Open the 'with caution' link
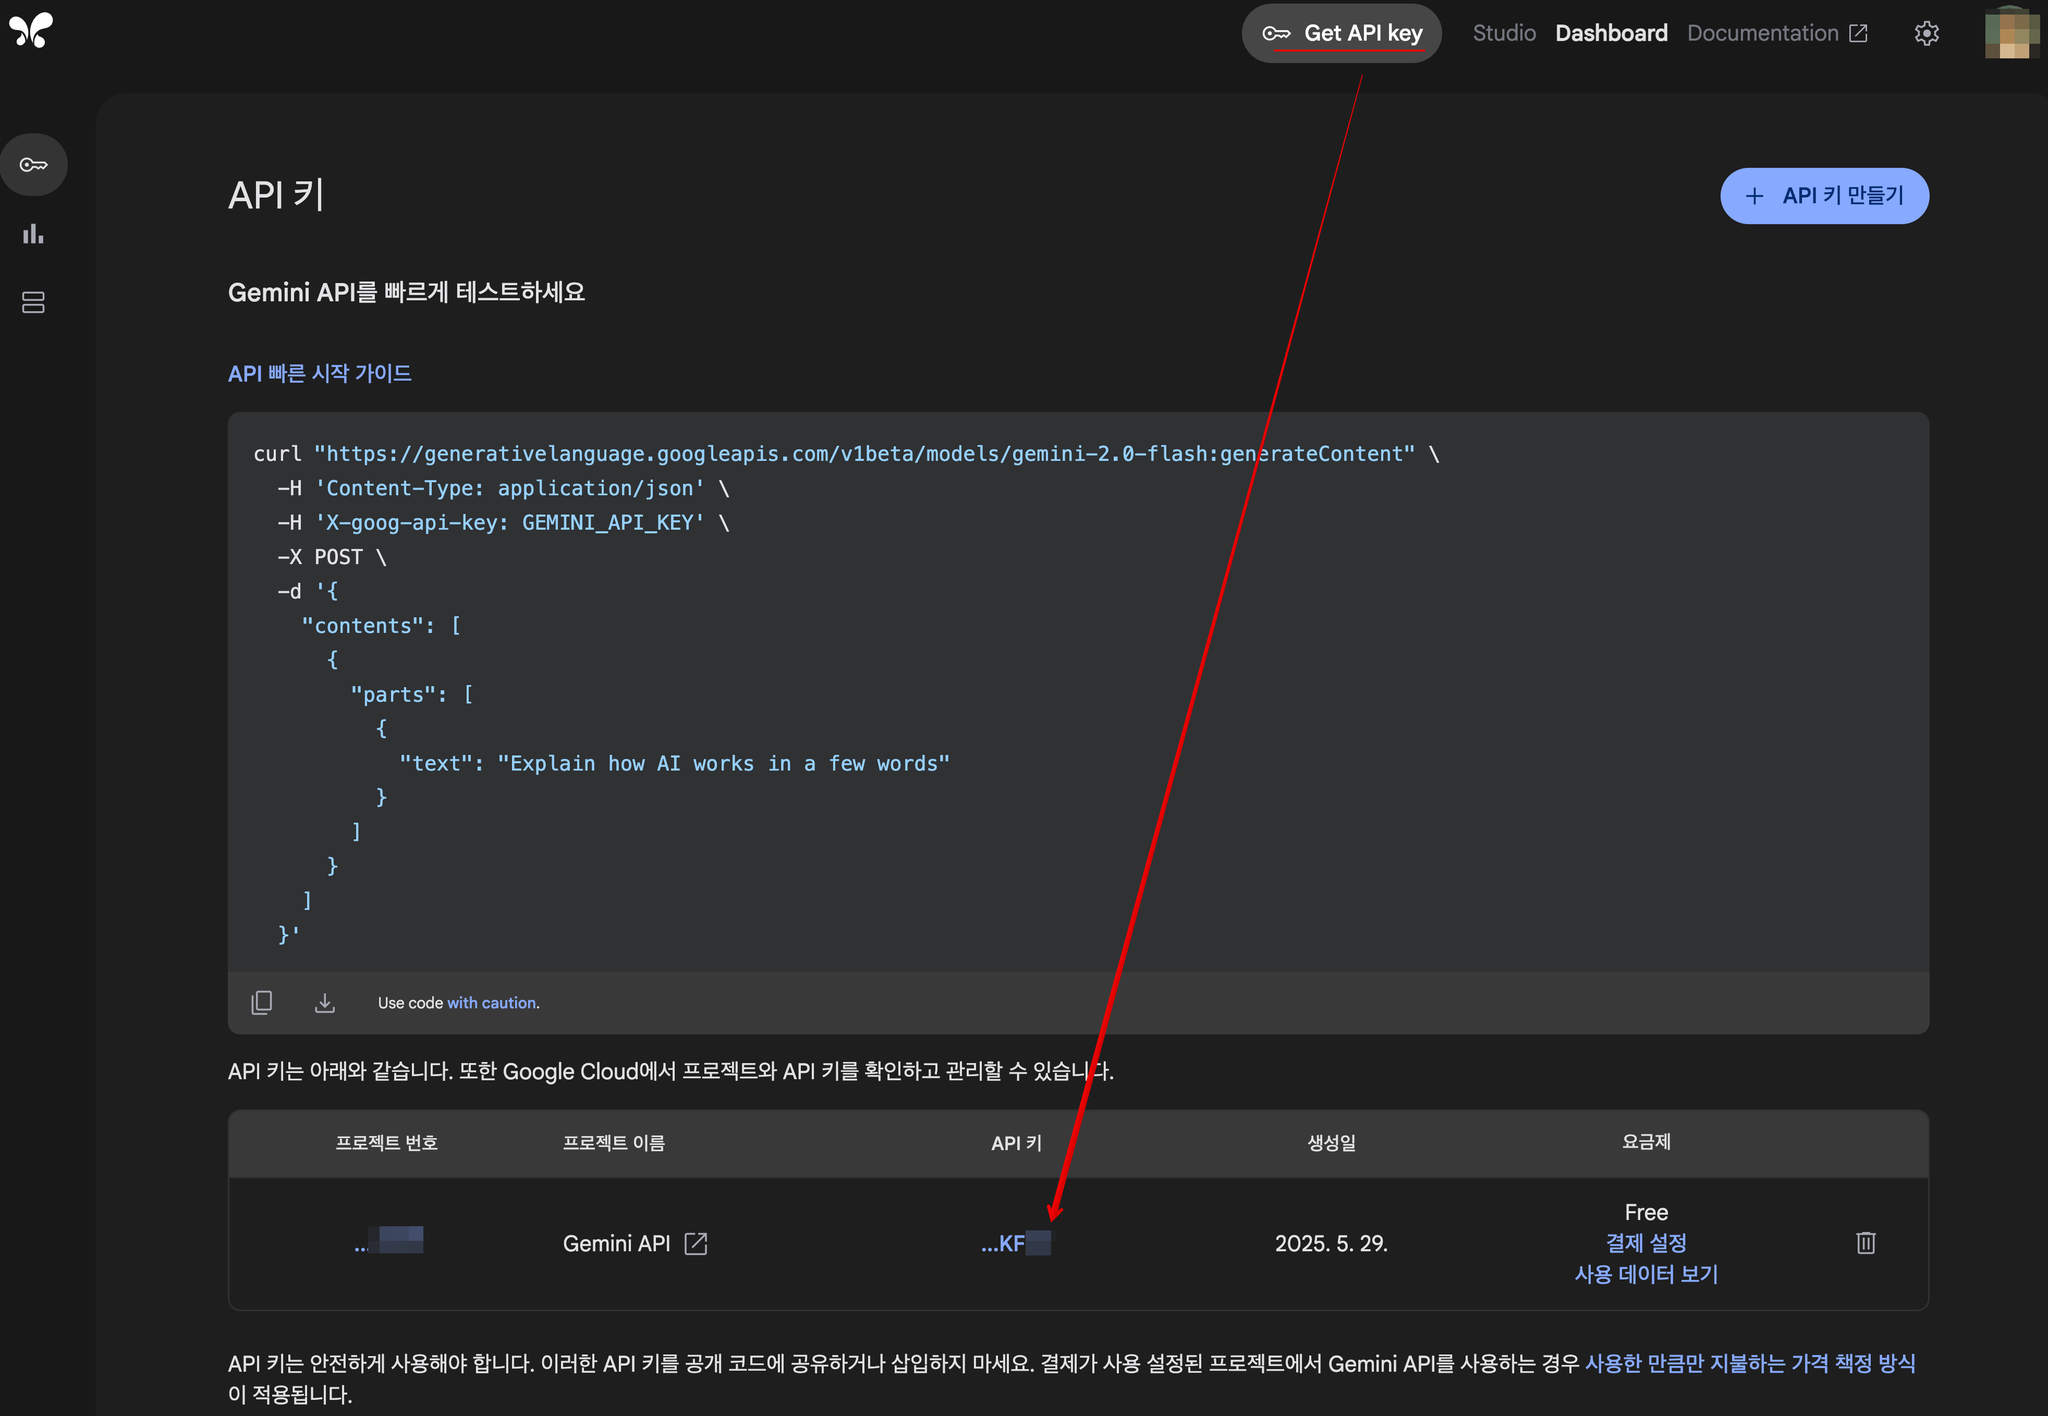 coord(492,1002)
